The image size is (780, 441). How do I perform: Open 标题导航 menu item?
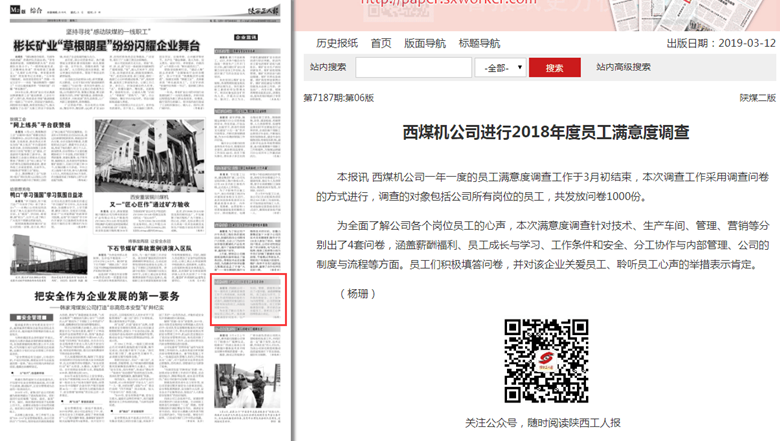[x=479, y=43]
